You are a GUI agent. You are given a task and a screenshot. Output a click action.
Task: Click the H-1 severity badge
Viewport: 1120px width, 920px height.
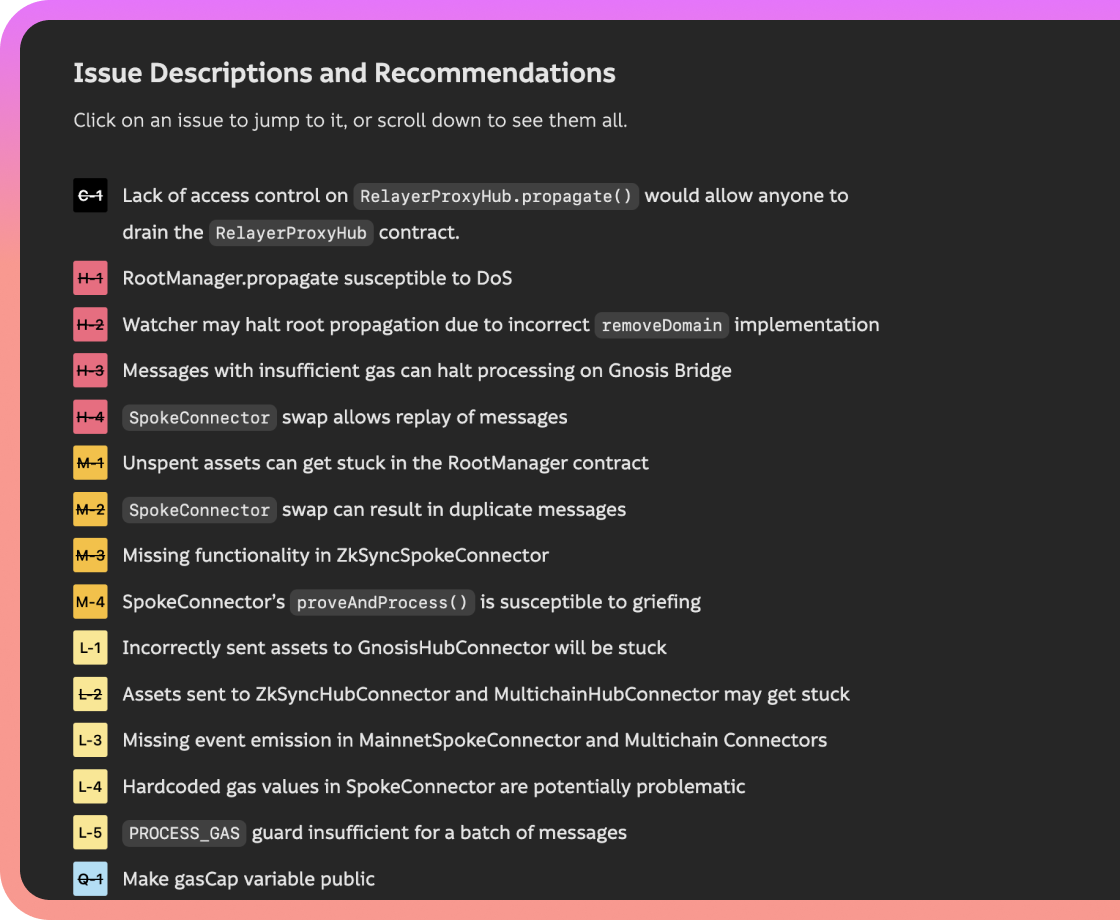(x=90, y=278)
